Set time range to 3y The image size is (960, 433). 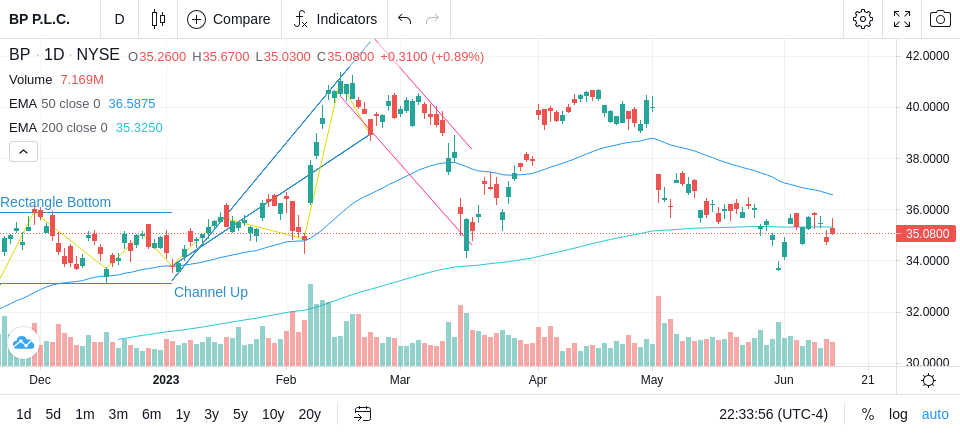[x=211, y=414]
